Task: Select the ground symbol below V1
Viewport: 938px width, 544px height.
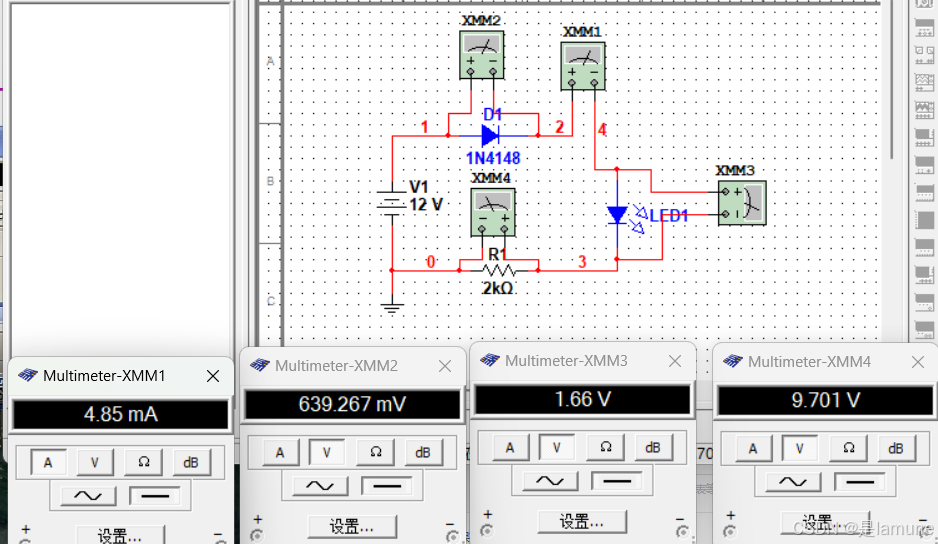Action: point(392,308)
